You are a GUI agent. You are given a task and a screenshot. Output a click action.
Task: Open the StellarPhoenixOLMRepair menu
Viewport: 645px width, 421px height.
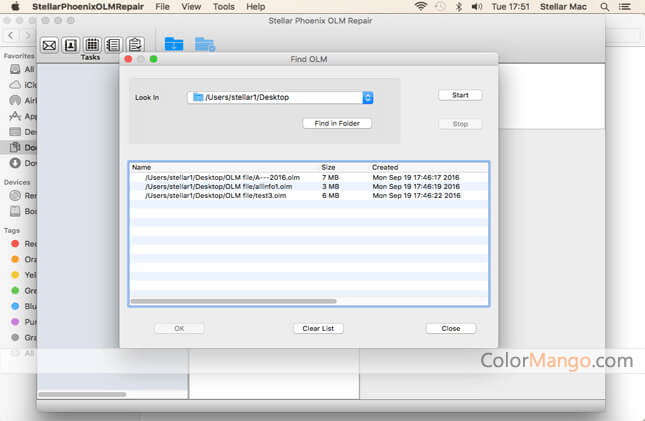[88, 7]
